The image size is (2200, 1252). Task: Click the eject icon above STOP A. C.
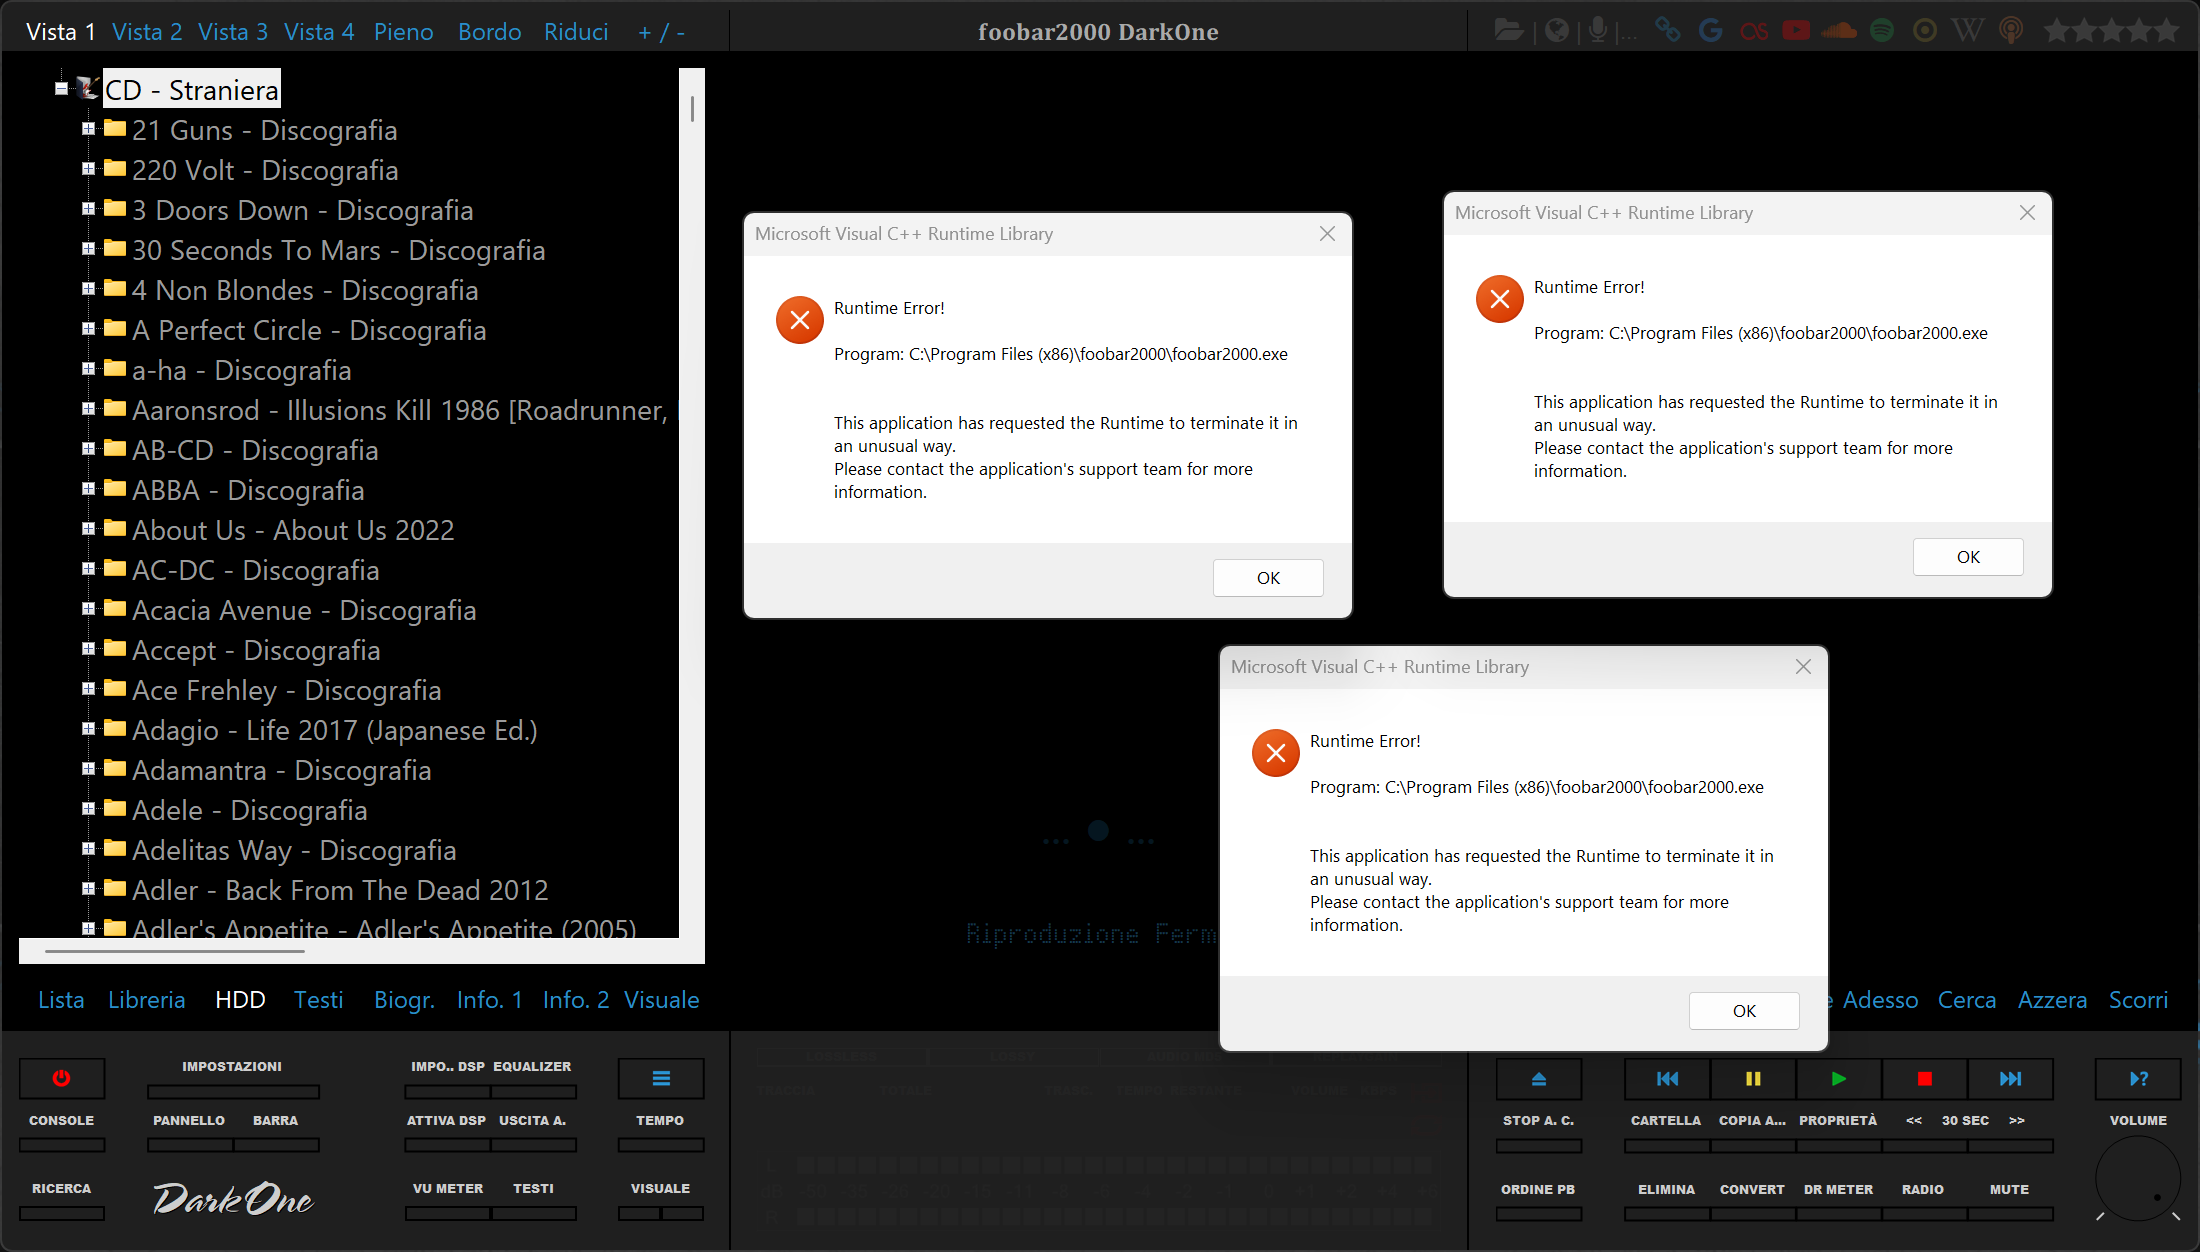pos(1538,1078)
